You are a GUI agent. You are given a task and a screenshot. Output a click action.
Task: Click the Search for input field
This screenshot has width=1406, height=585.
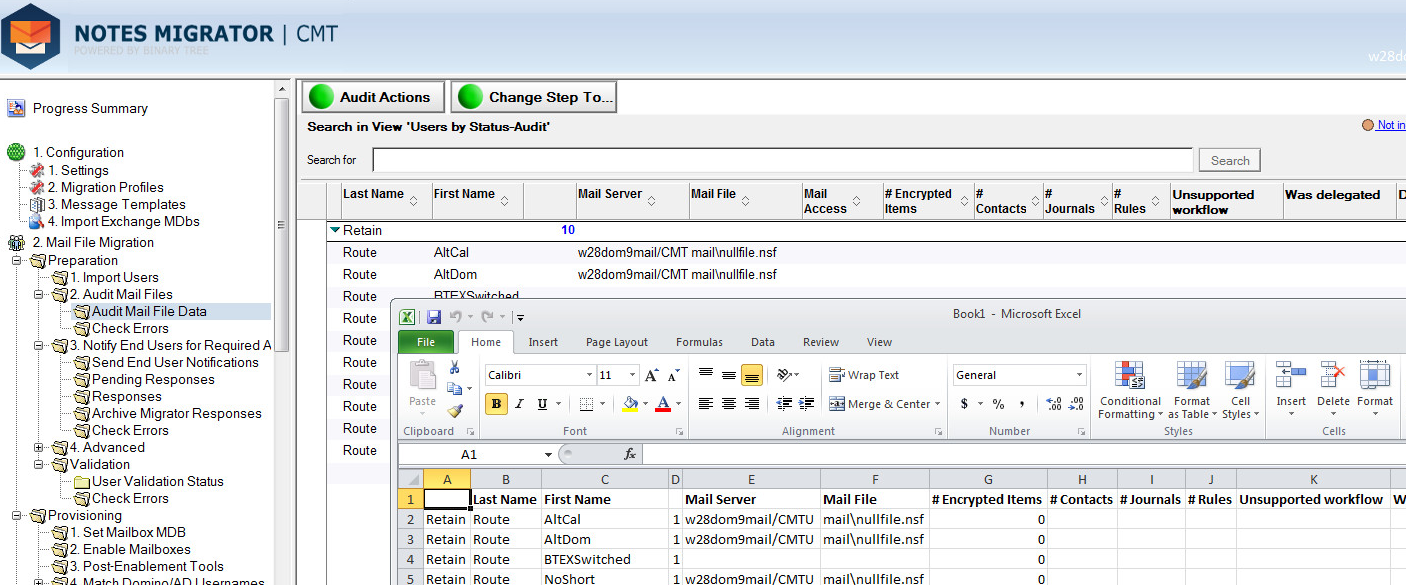pos(782,160)
